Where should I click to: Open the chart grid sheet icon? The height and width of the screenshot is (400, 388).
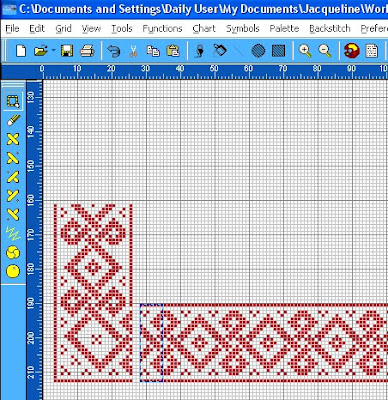pos(372,51)
